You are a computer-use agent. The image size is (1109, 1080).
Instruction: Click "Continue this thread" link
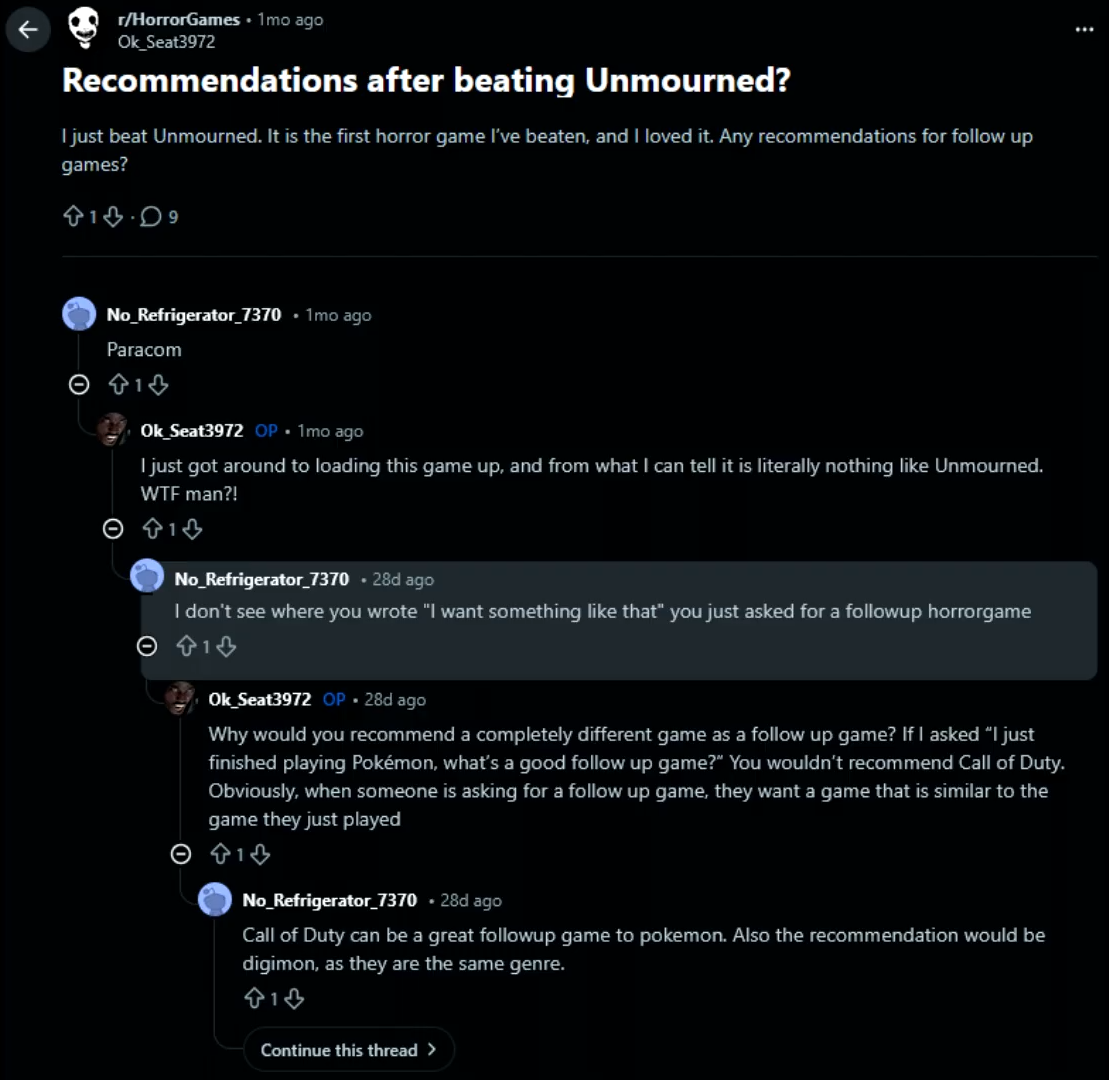tap(348, 1050)
